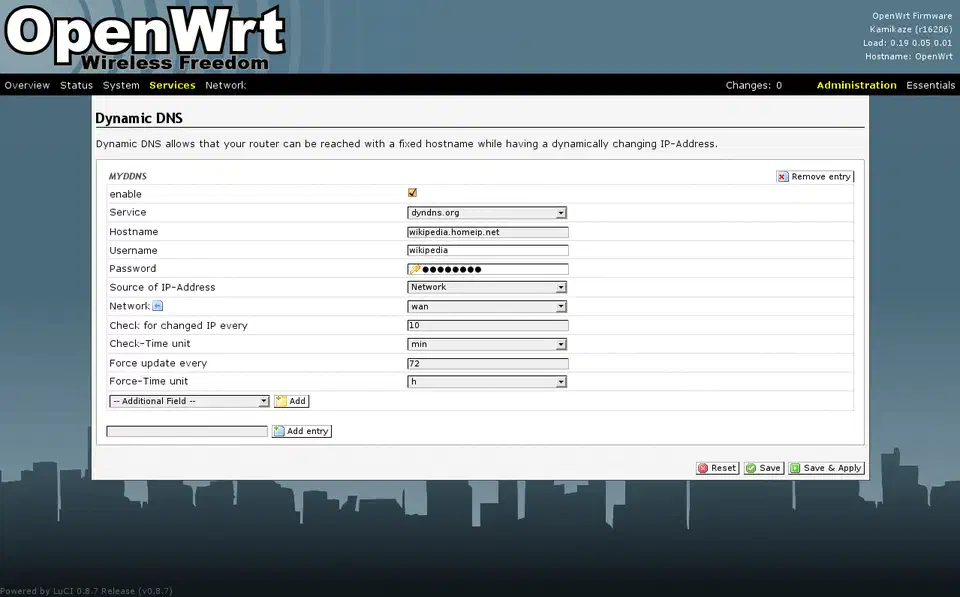The image size is (960, 597).
Task: Open the Overview menu
Action: coord(27,85)
